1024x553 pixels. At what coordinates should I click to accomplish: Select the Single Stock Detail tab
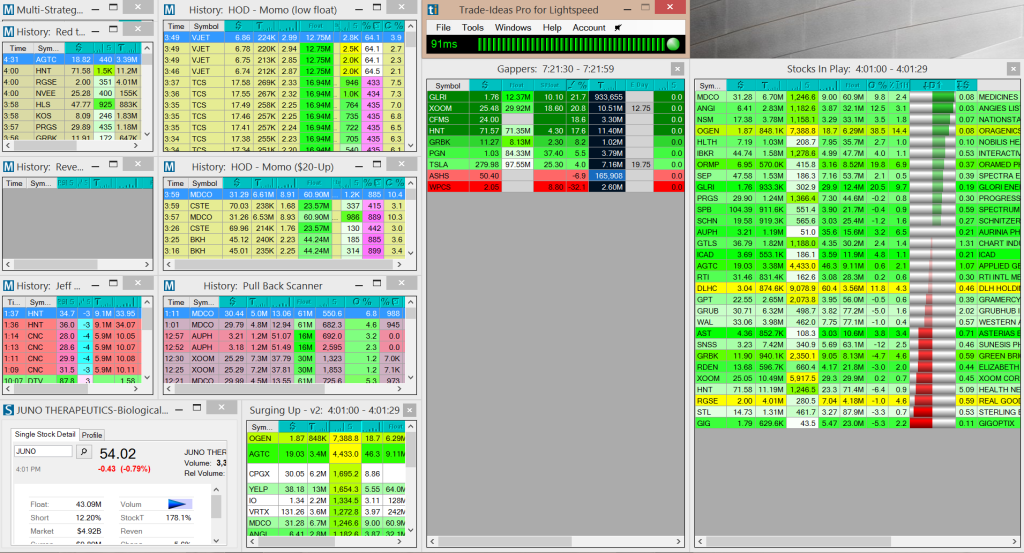(x=45, y=434)
